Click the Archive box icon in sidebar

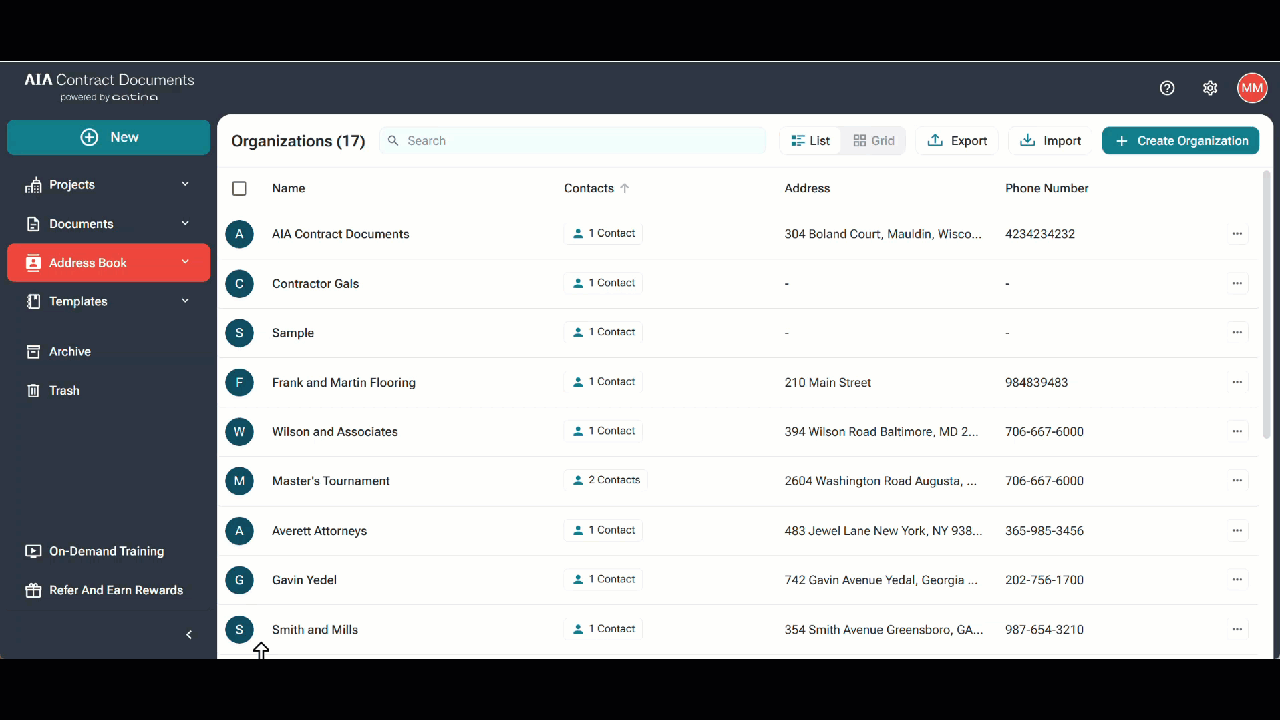[33, 351]
